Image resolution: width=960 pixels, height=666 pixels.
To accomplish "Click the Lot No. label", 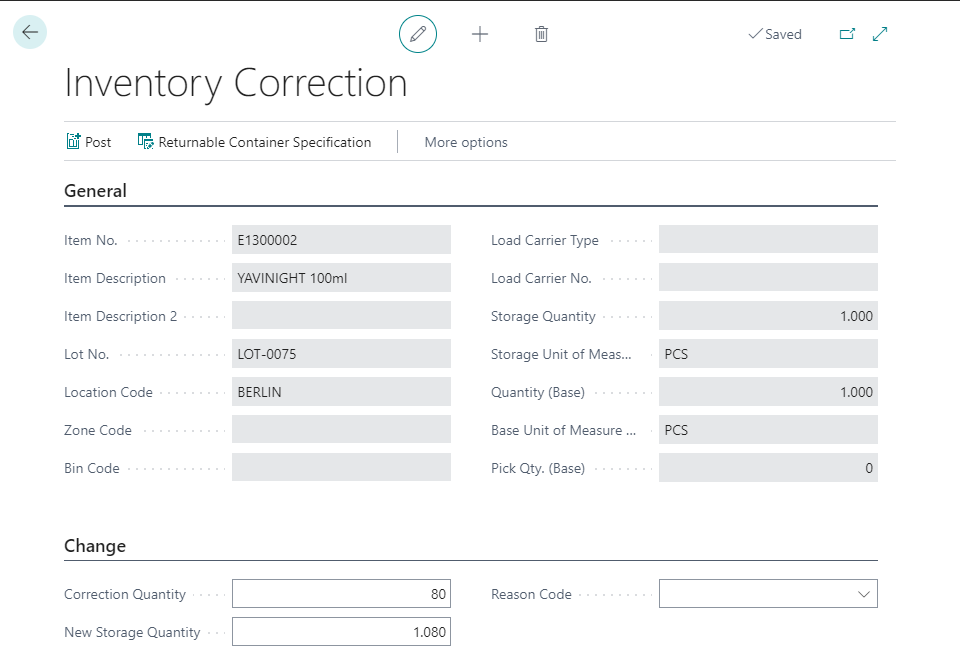I will [86, 354].
